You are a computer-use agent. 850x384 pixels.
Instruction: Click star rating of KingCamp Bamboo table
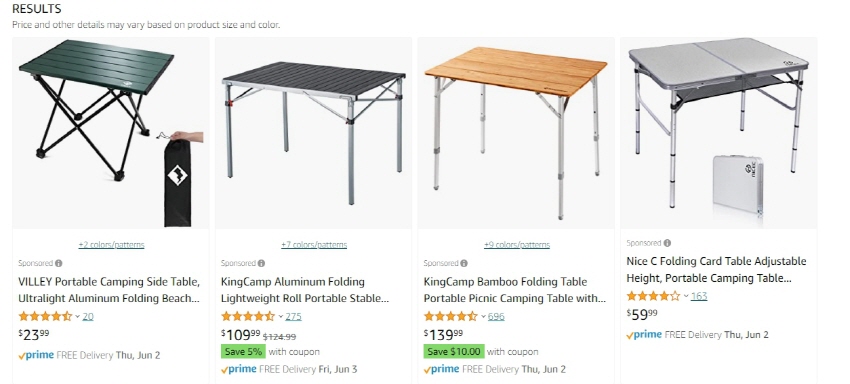(x=450, y=316)
